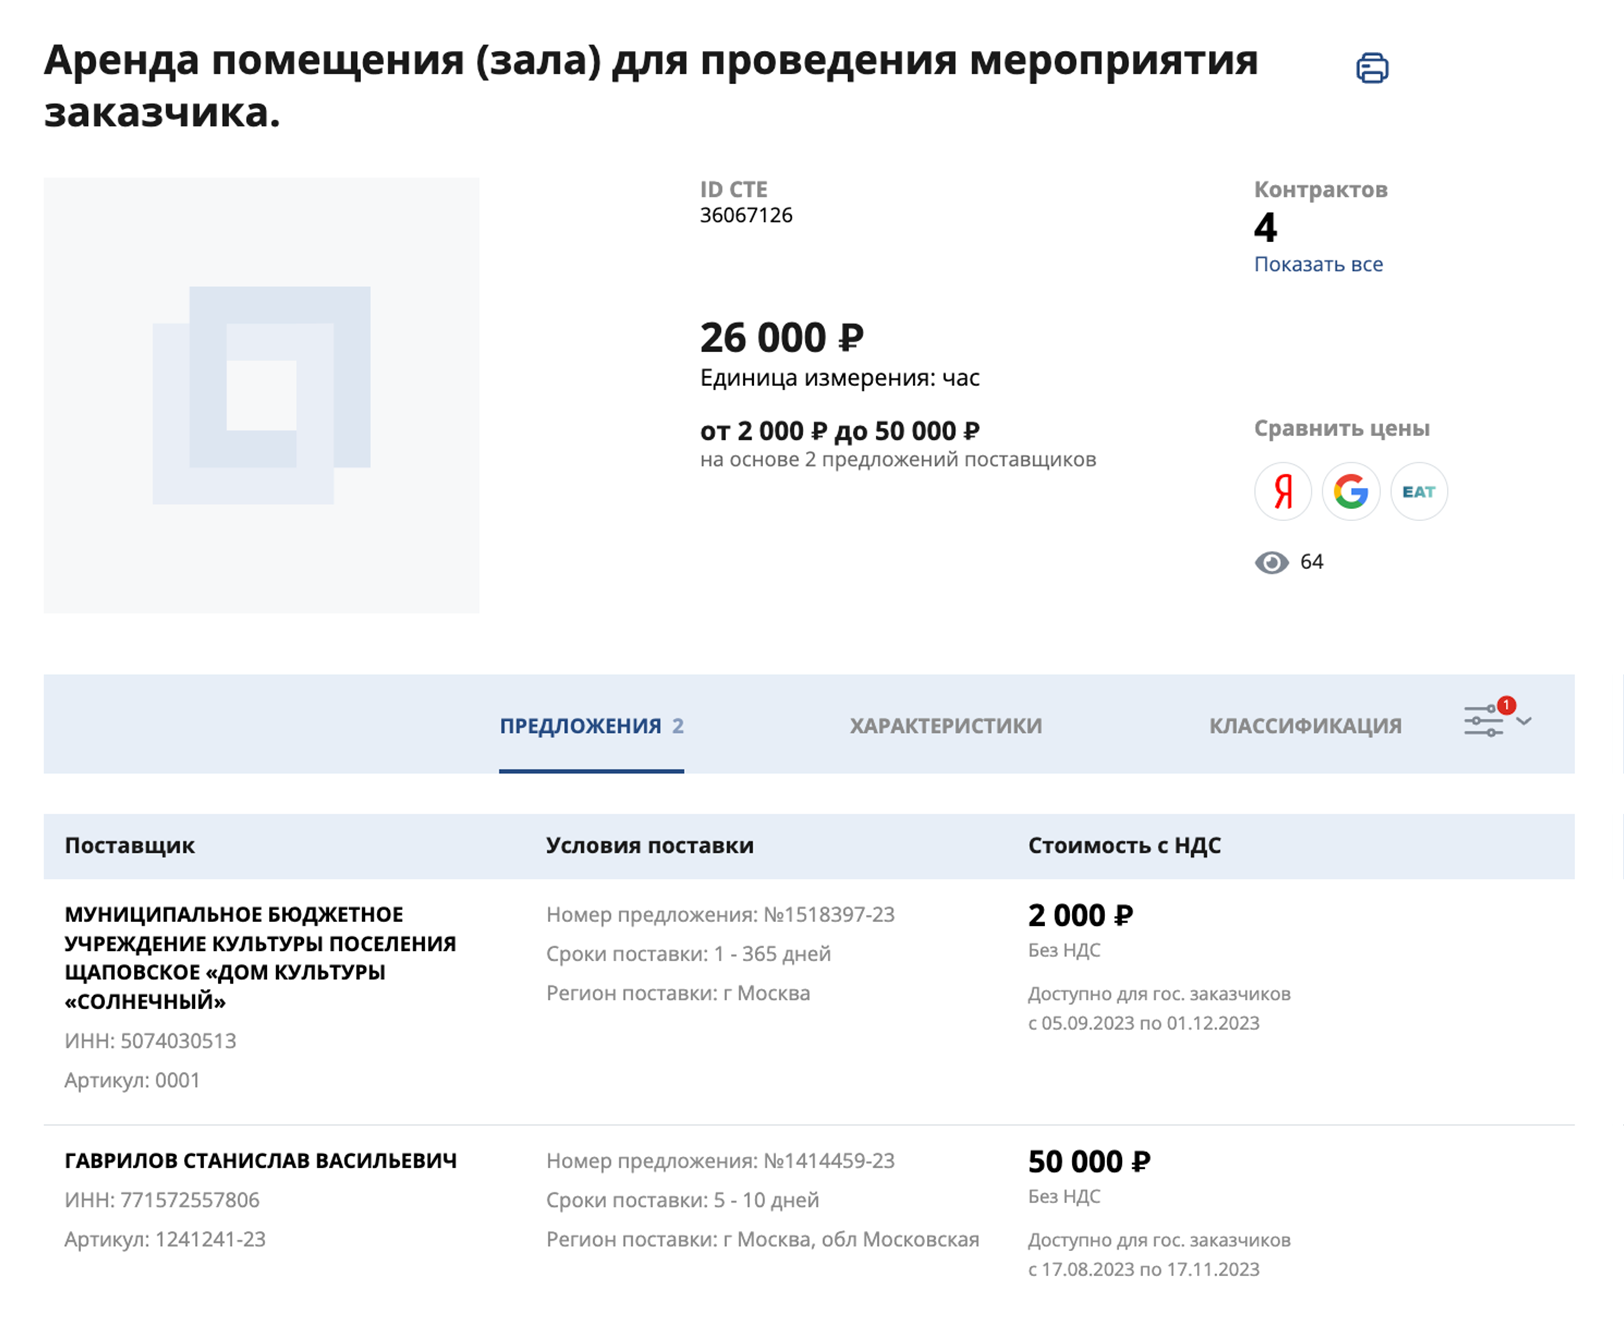Screen dimensions: 1624x1338
Task: Expand the filter dropdown chevron
Action: (1524, 721)
